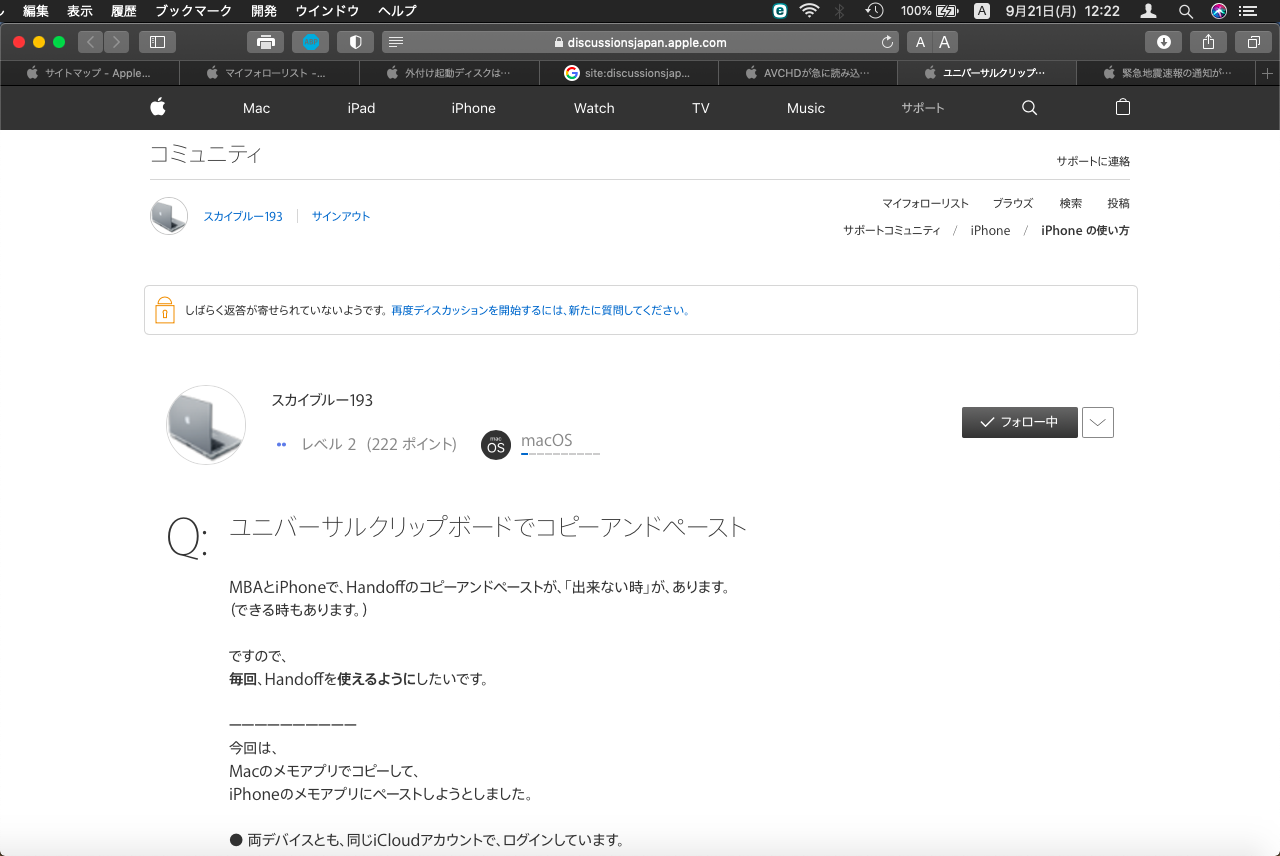Open the privacy shield report

[355, 42]
